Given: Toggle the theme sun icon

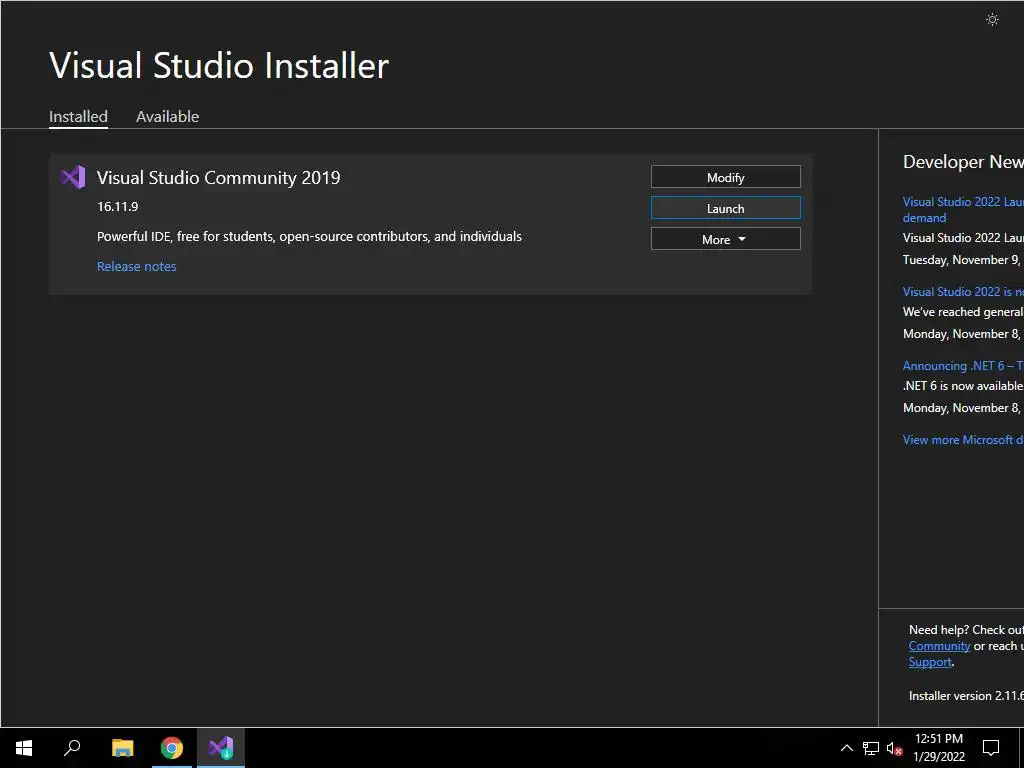Looking at the screenshot, I should [x=992, y=20].
